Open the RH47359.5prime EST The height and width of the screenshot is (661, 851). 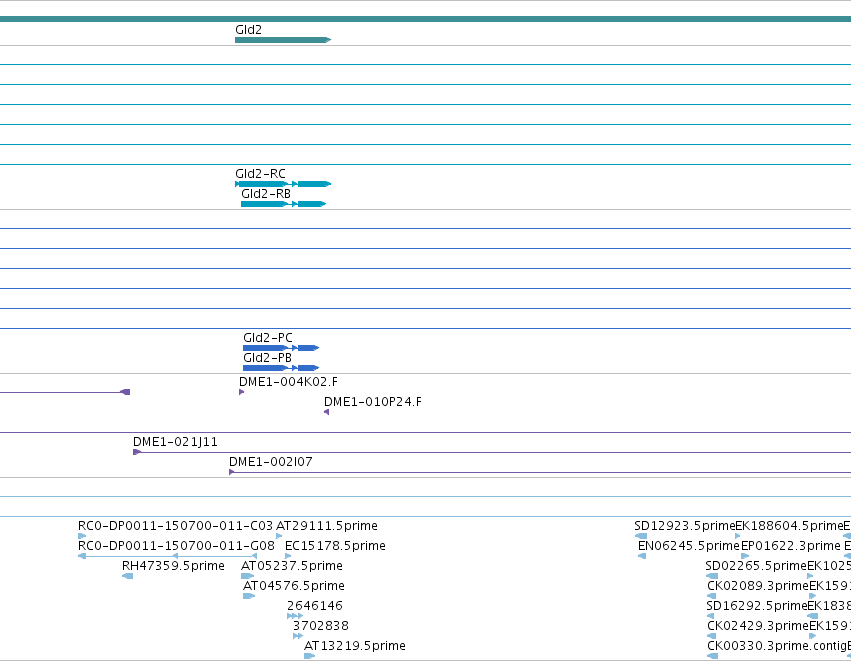128,576
